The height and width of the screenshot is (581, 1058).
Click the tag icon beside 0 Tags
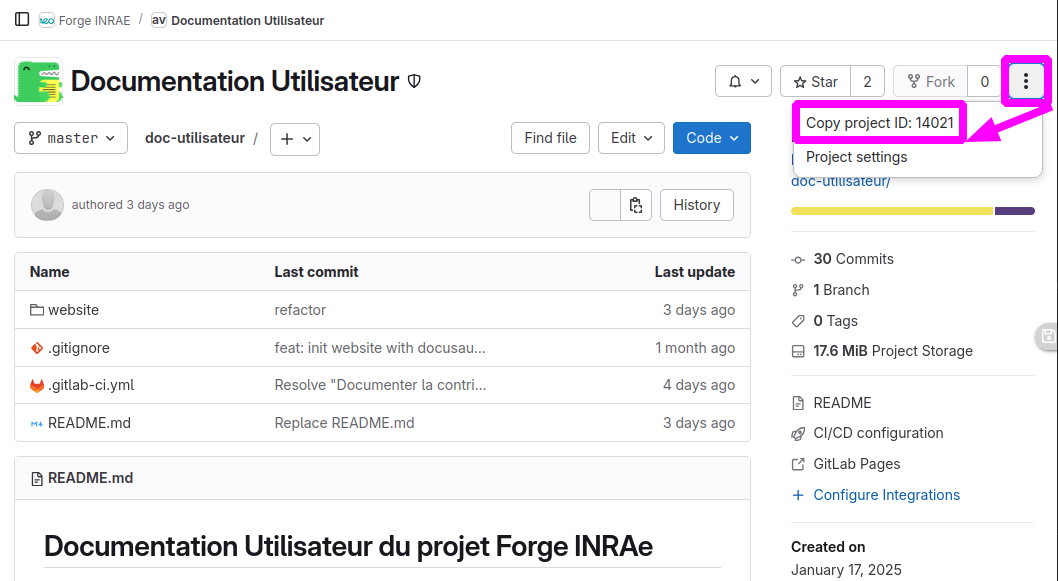point(798,321)
